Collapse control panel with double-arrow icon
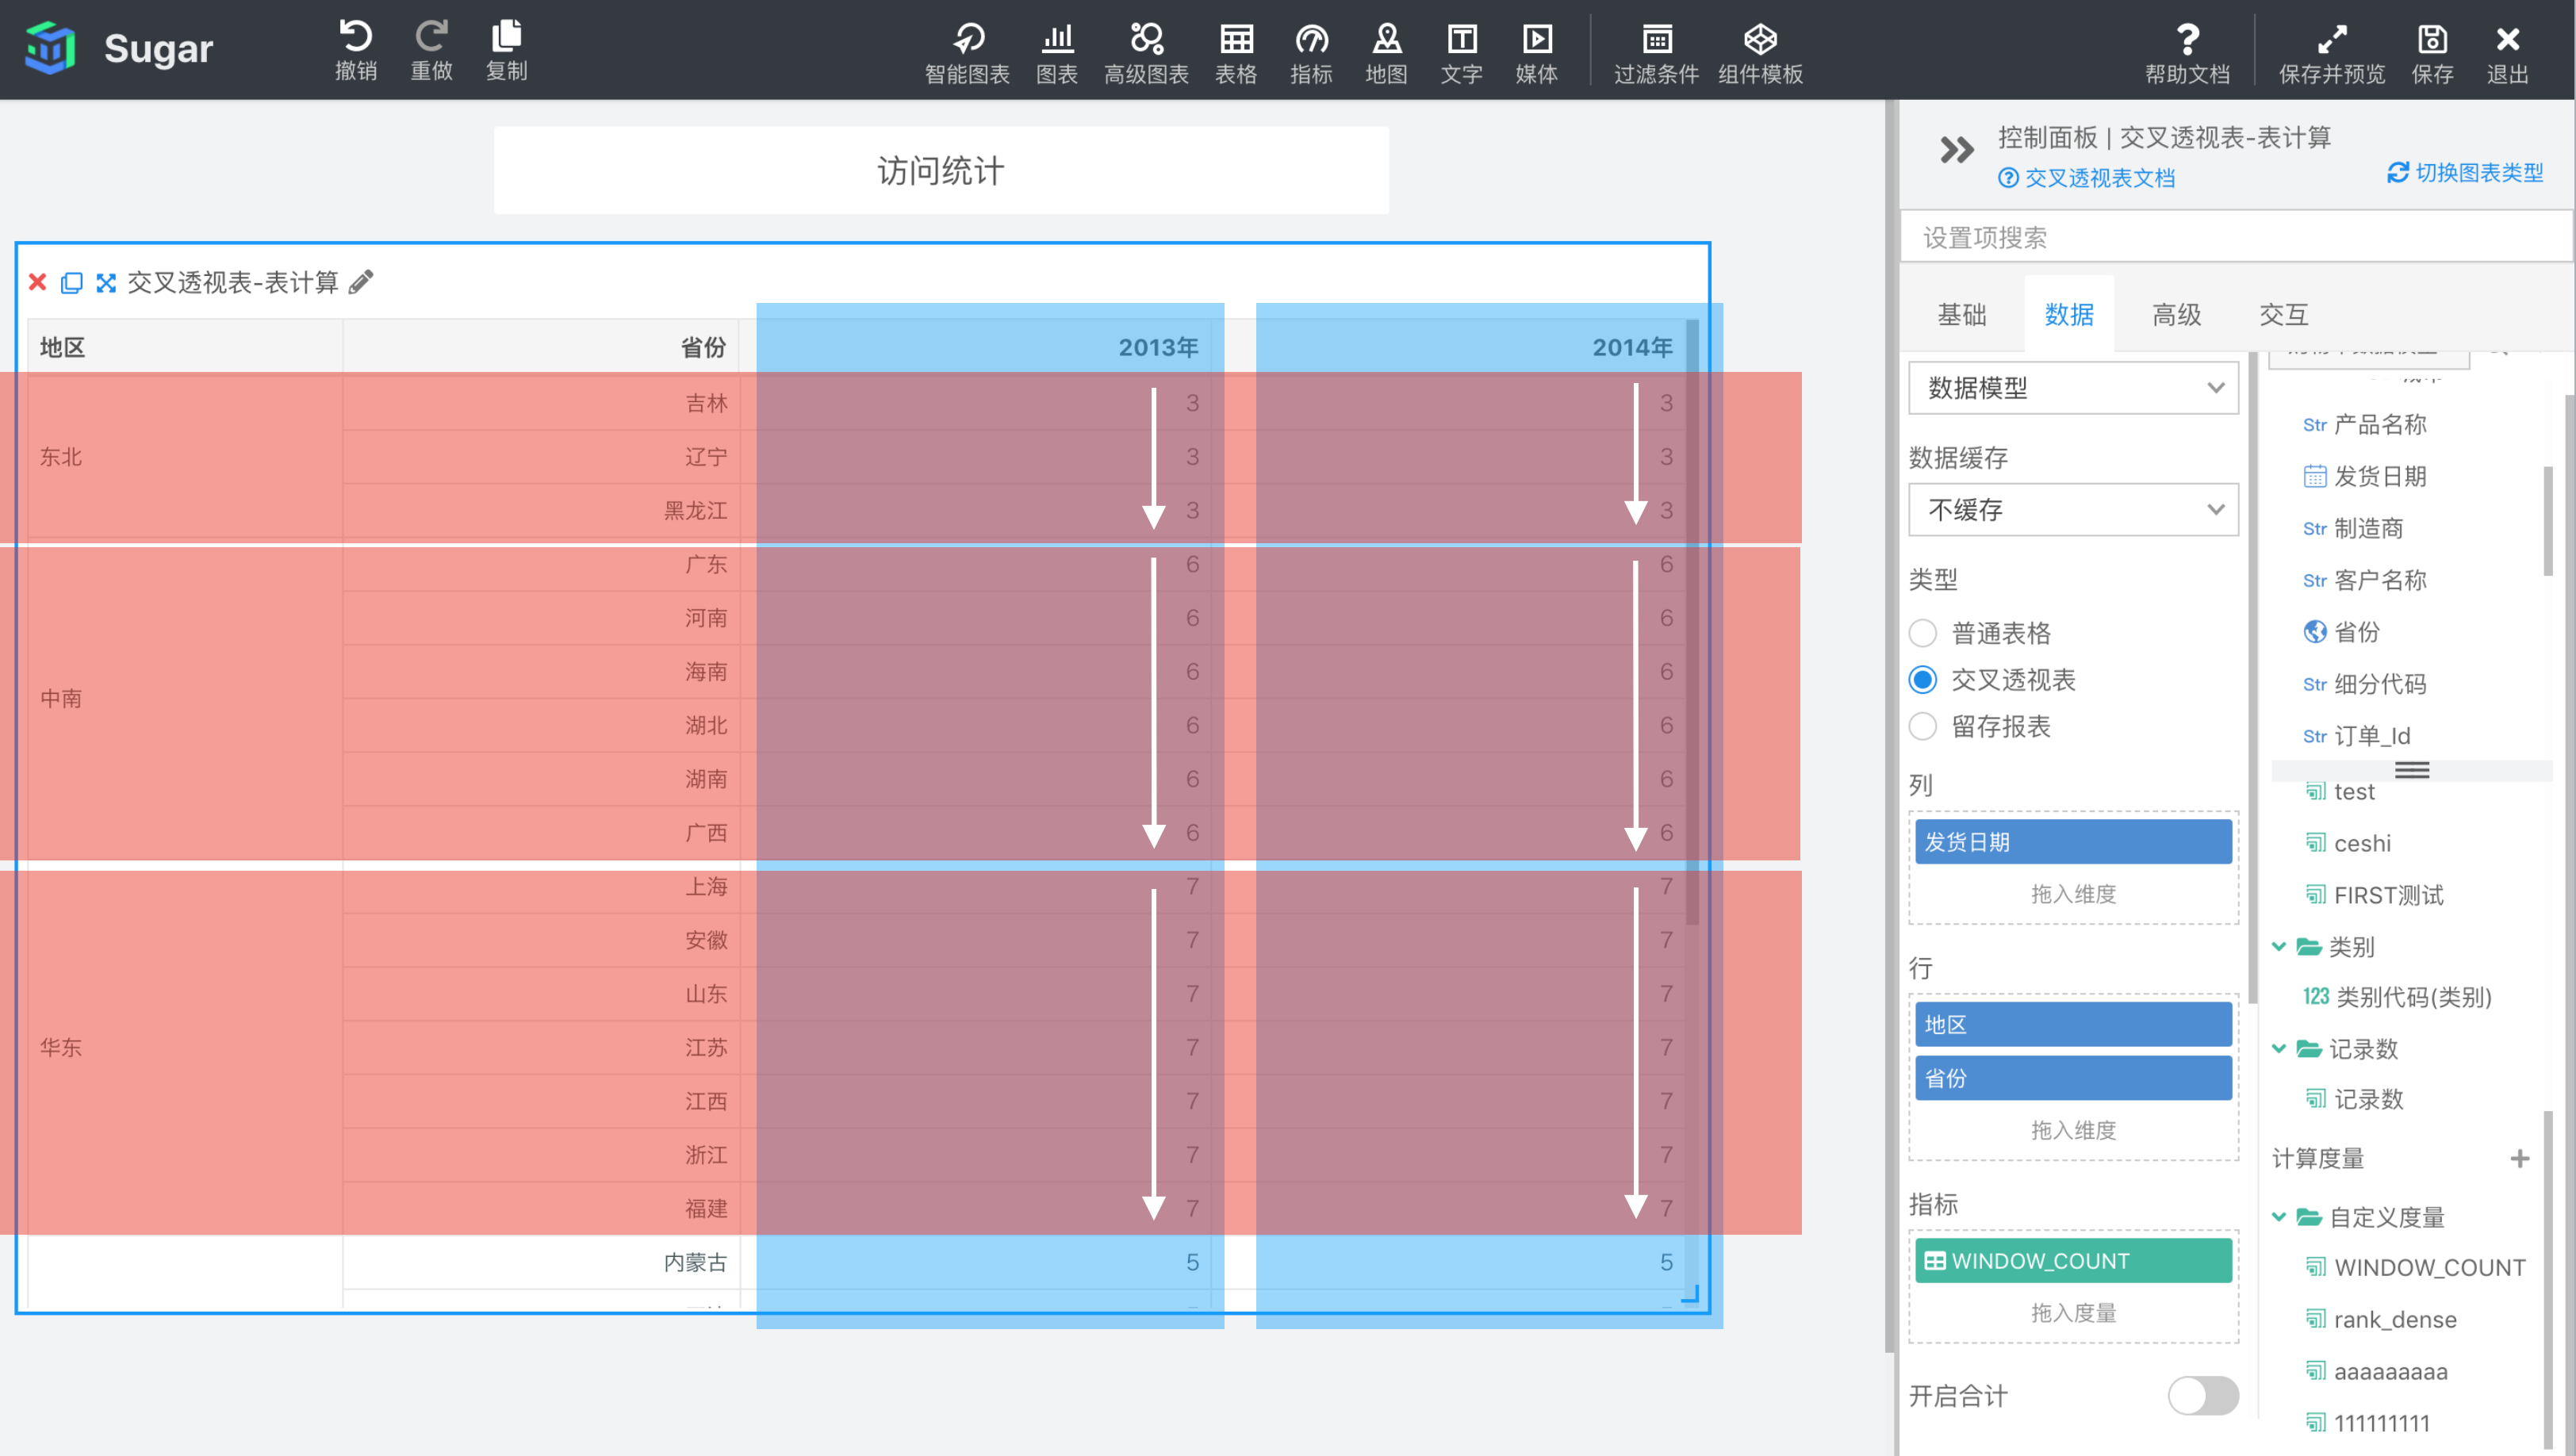The width and height of the screenshot is (2576, 1456). click(1956, 150)
